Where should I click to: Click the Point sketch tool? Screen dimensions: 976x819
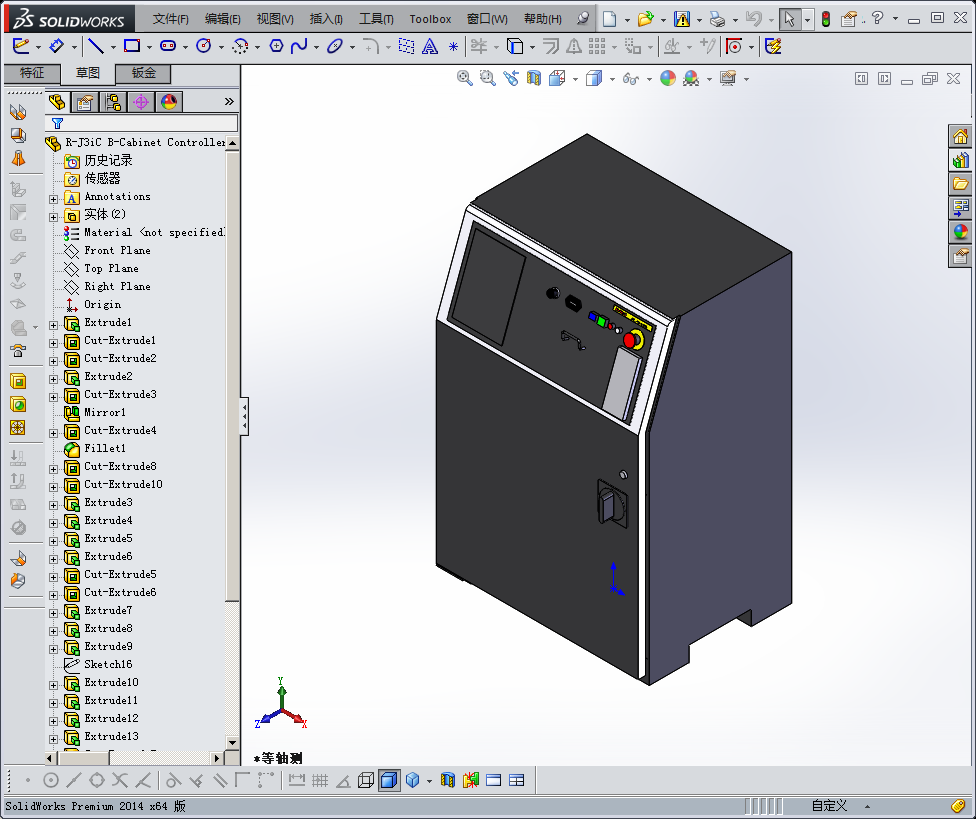point(453,47)
